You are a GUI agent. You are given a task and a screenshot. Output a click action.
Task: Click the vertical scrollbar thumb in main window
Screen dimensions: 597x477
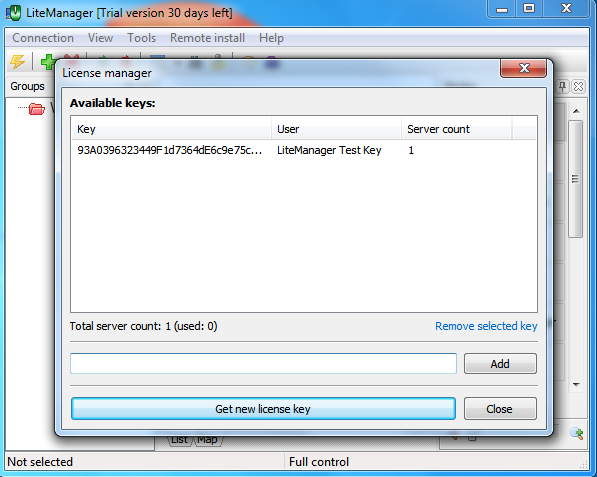[x=576, y=179]
